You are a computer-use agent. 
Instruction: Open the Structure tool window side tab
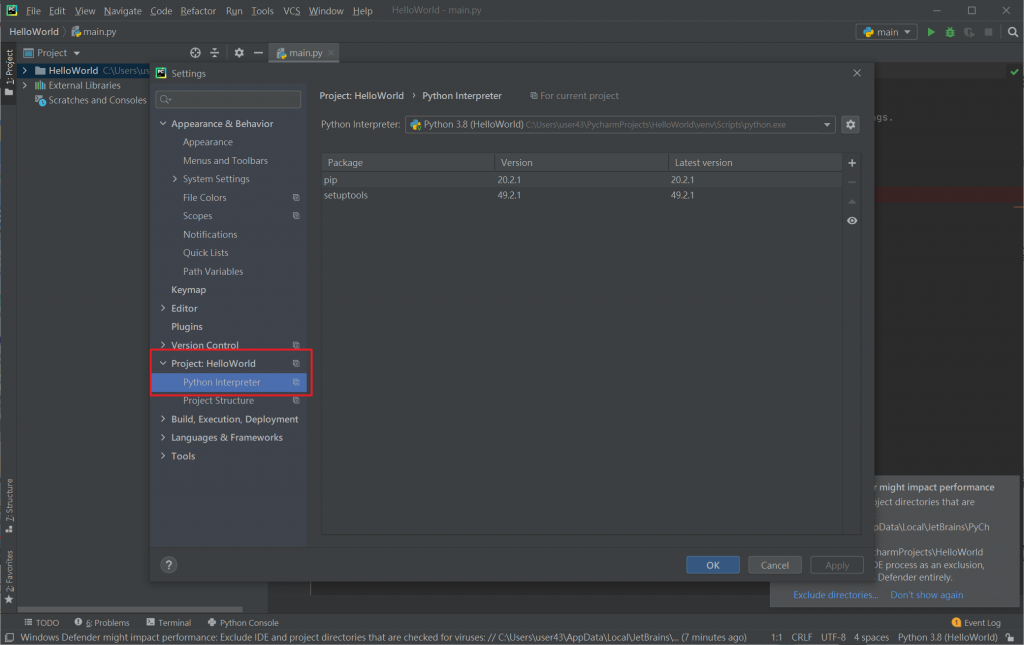9,506
